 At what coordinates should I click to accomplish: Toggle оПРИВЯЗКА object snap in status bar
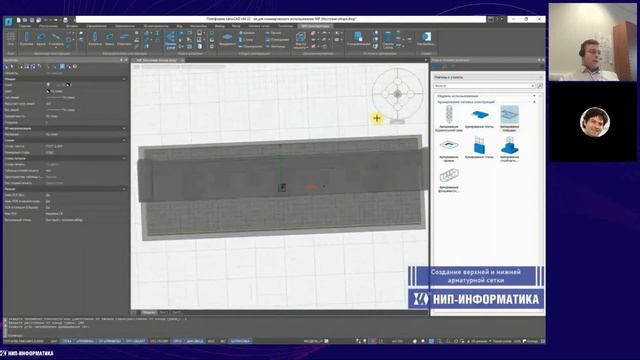tap(85, 341)
